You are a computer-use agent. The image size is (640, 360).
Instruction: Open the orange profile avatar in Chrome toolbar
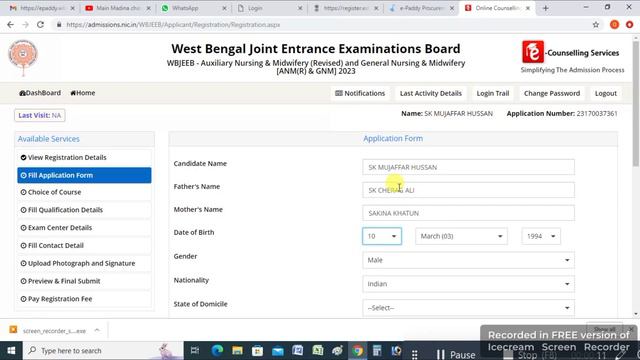click(x=614, y=24)
